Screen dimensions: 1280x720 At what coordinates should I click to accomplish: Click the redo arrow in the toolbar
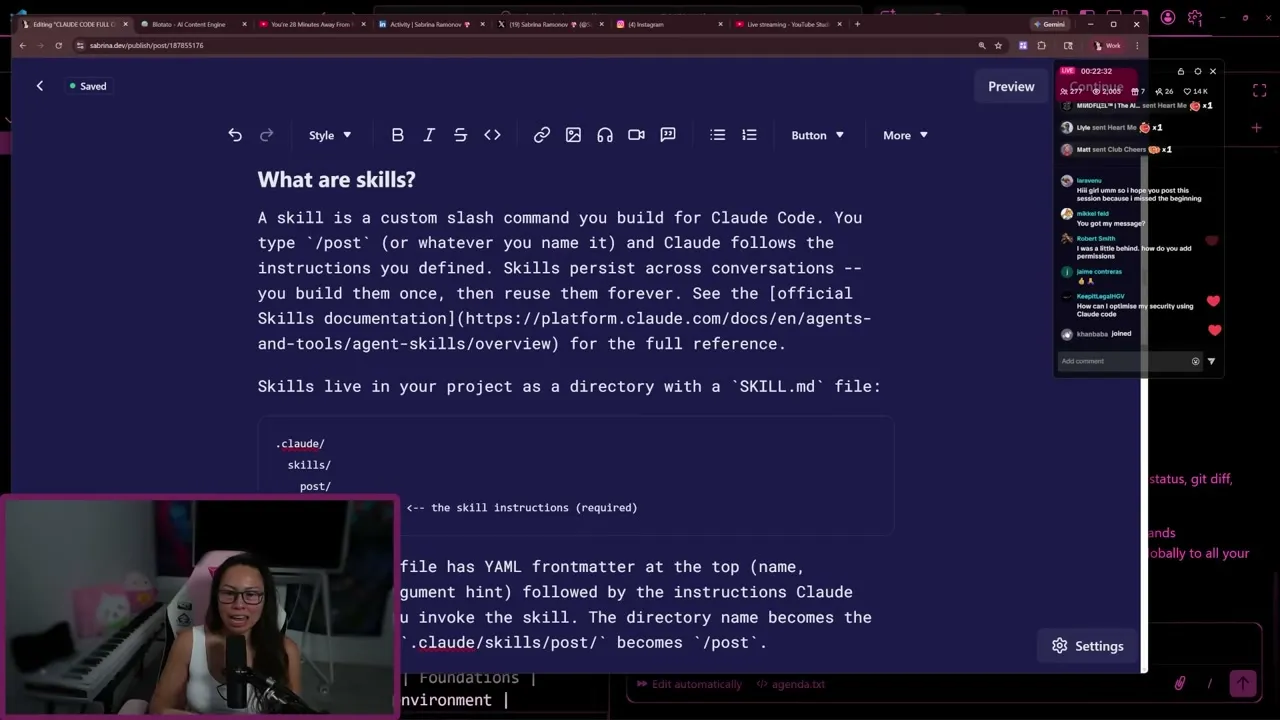coord(266,135)
